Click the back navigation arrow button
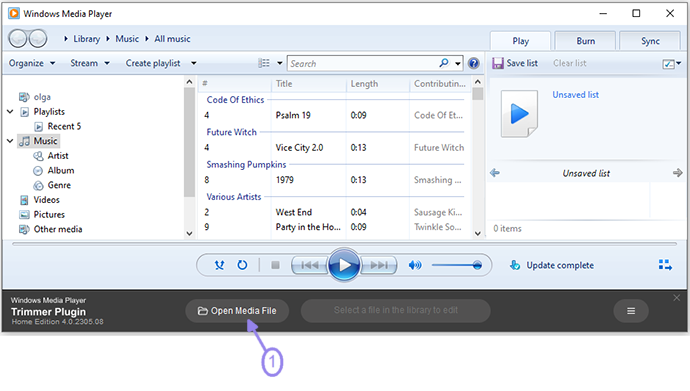This screenshot has width=690, height=391. pos(18,39)
